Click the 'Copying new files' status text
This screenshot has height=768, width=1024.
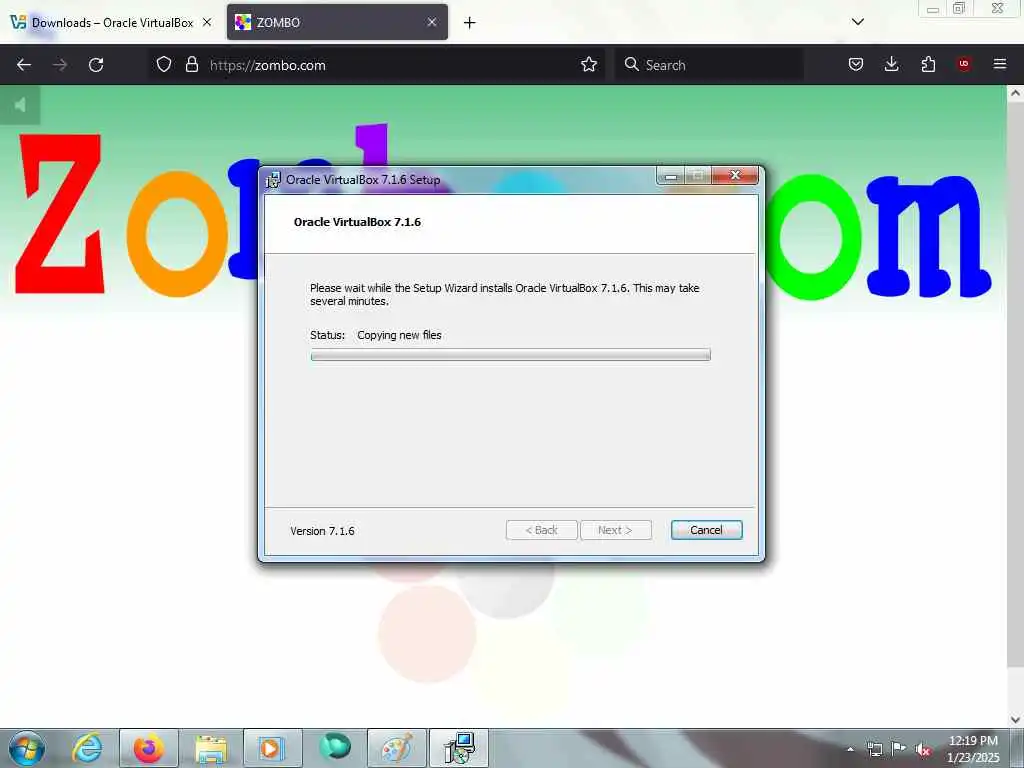[x=399, y=335]
